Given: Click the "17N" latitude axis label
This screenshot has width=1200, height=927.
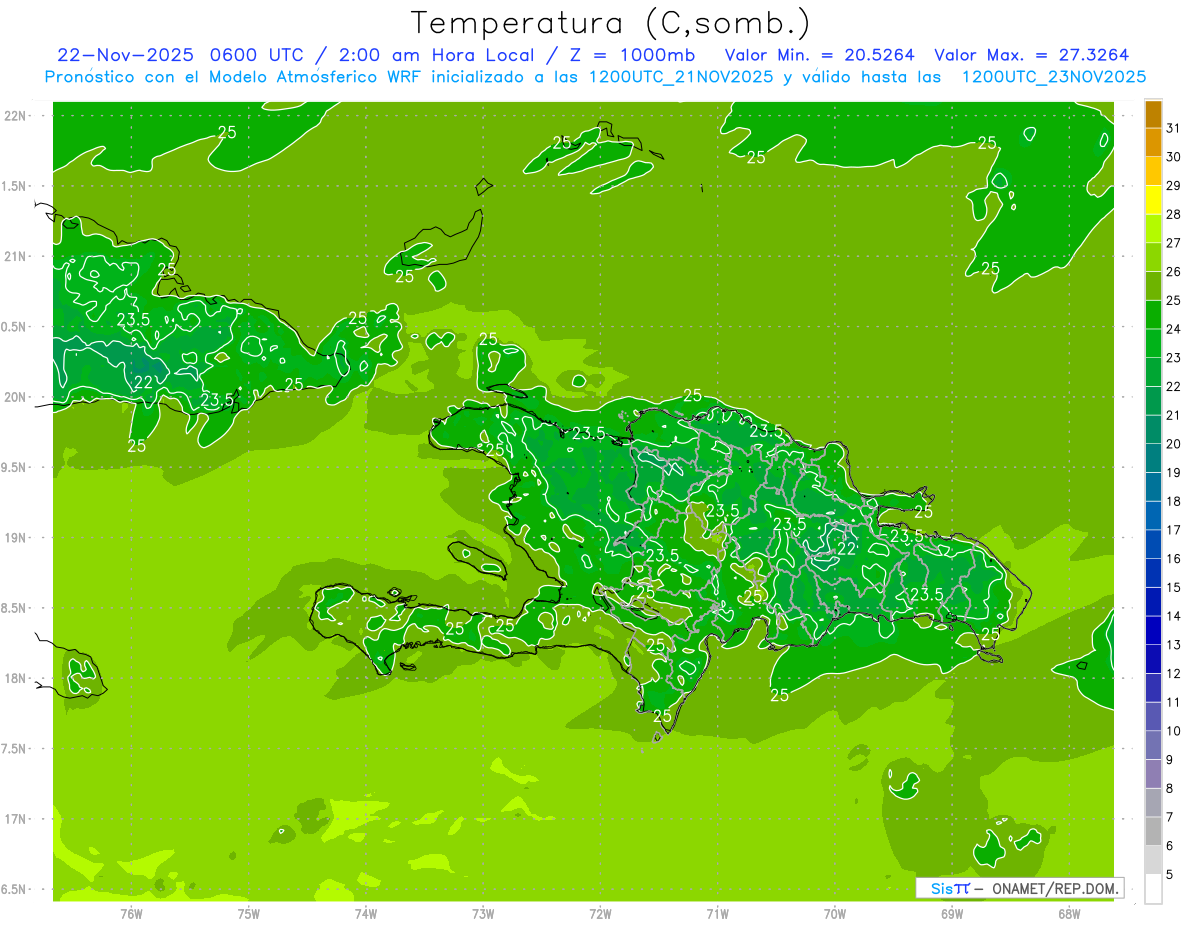Looking at the screenshot, I should pyautogui.click(x=15, y=819).
